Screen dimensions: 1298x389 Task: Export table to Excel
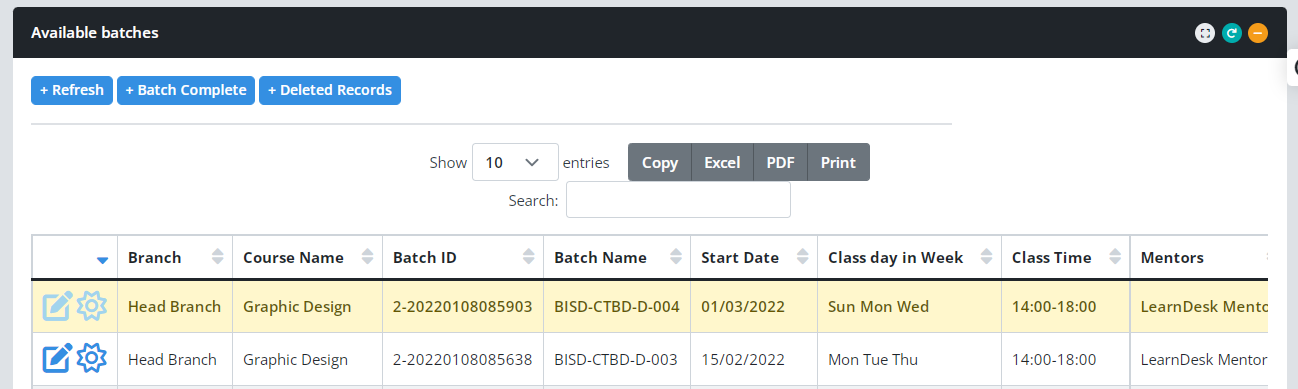click(x=722, y=162)
